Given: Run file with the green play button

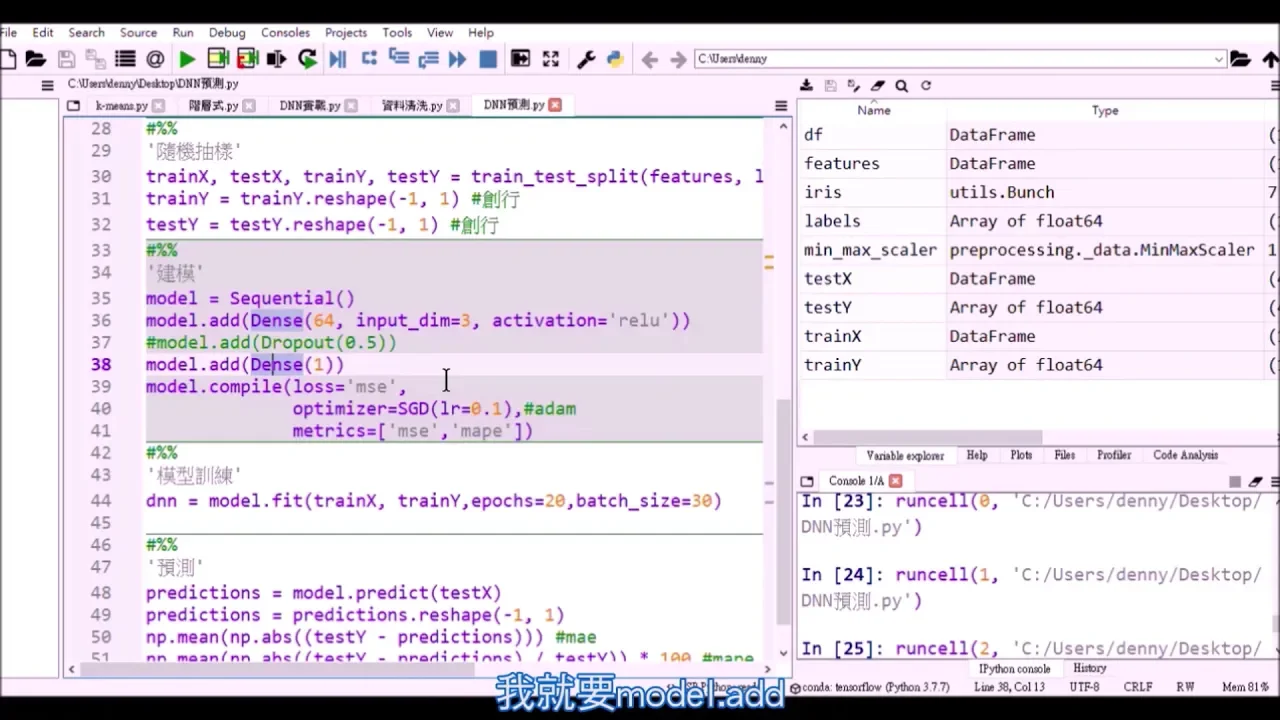Looking at the screenshot, I should coord(187,60).
